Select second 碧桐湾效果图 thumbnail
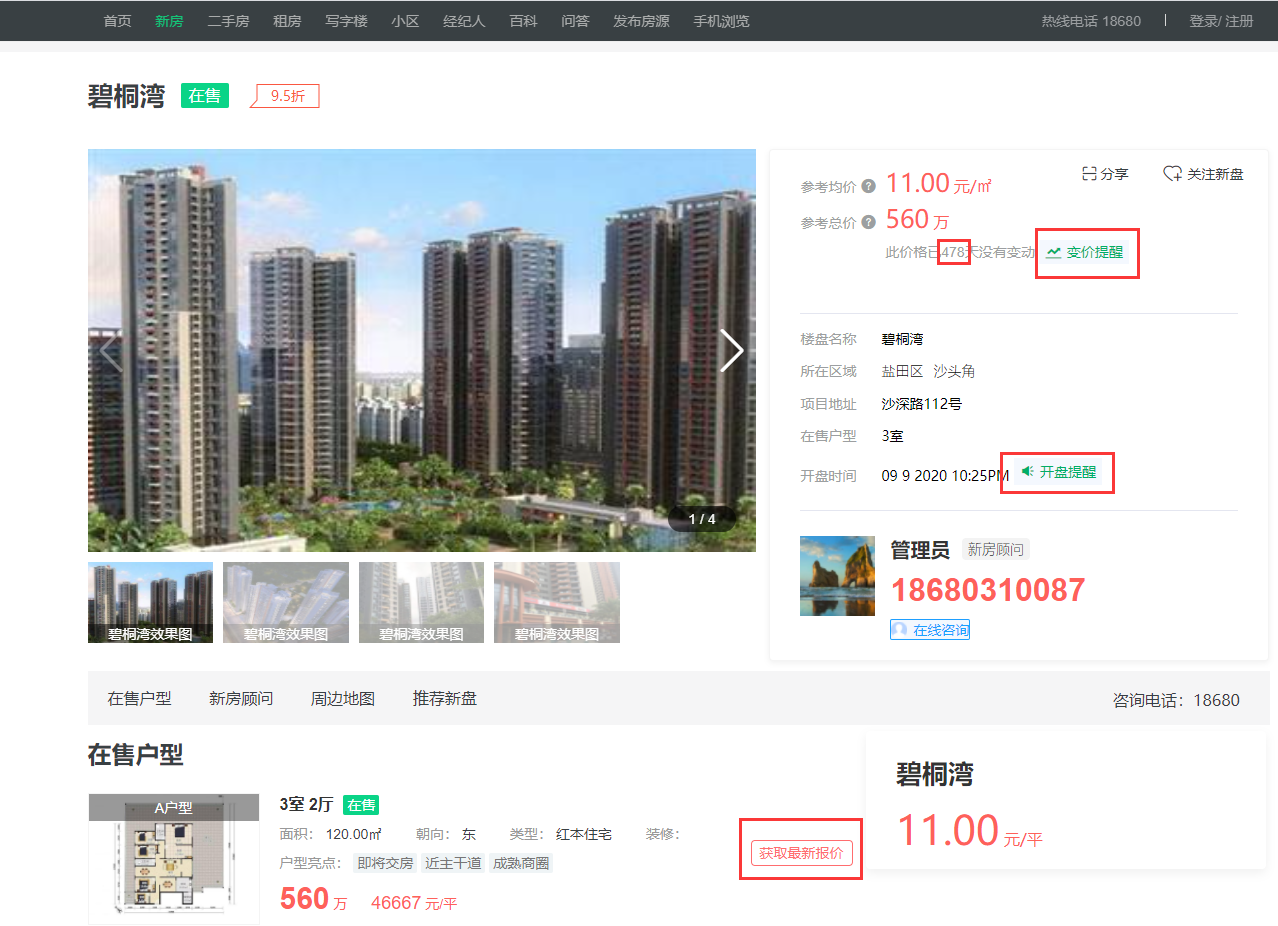Image resolution: width=1278 pixels, height=926 pixels. (286, 602)
